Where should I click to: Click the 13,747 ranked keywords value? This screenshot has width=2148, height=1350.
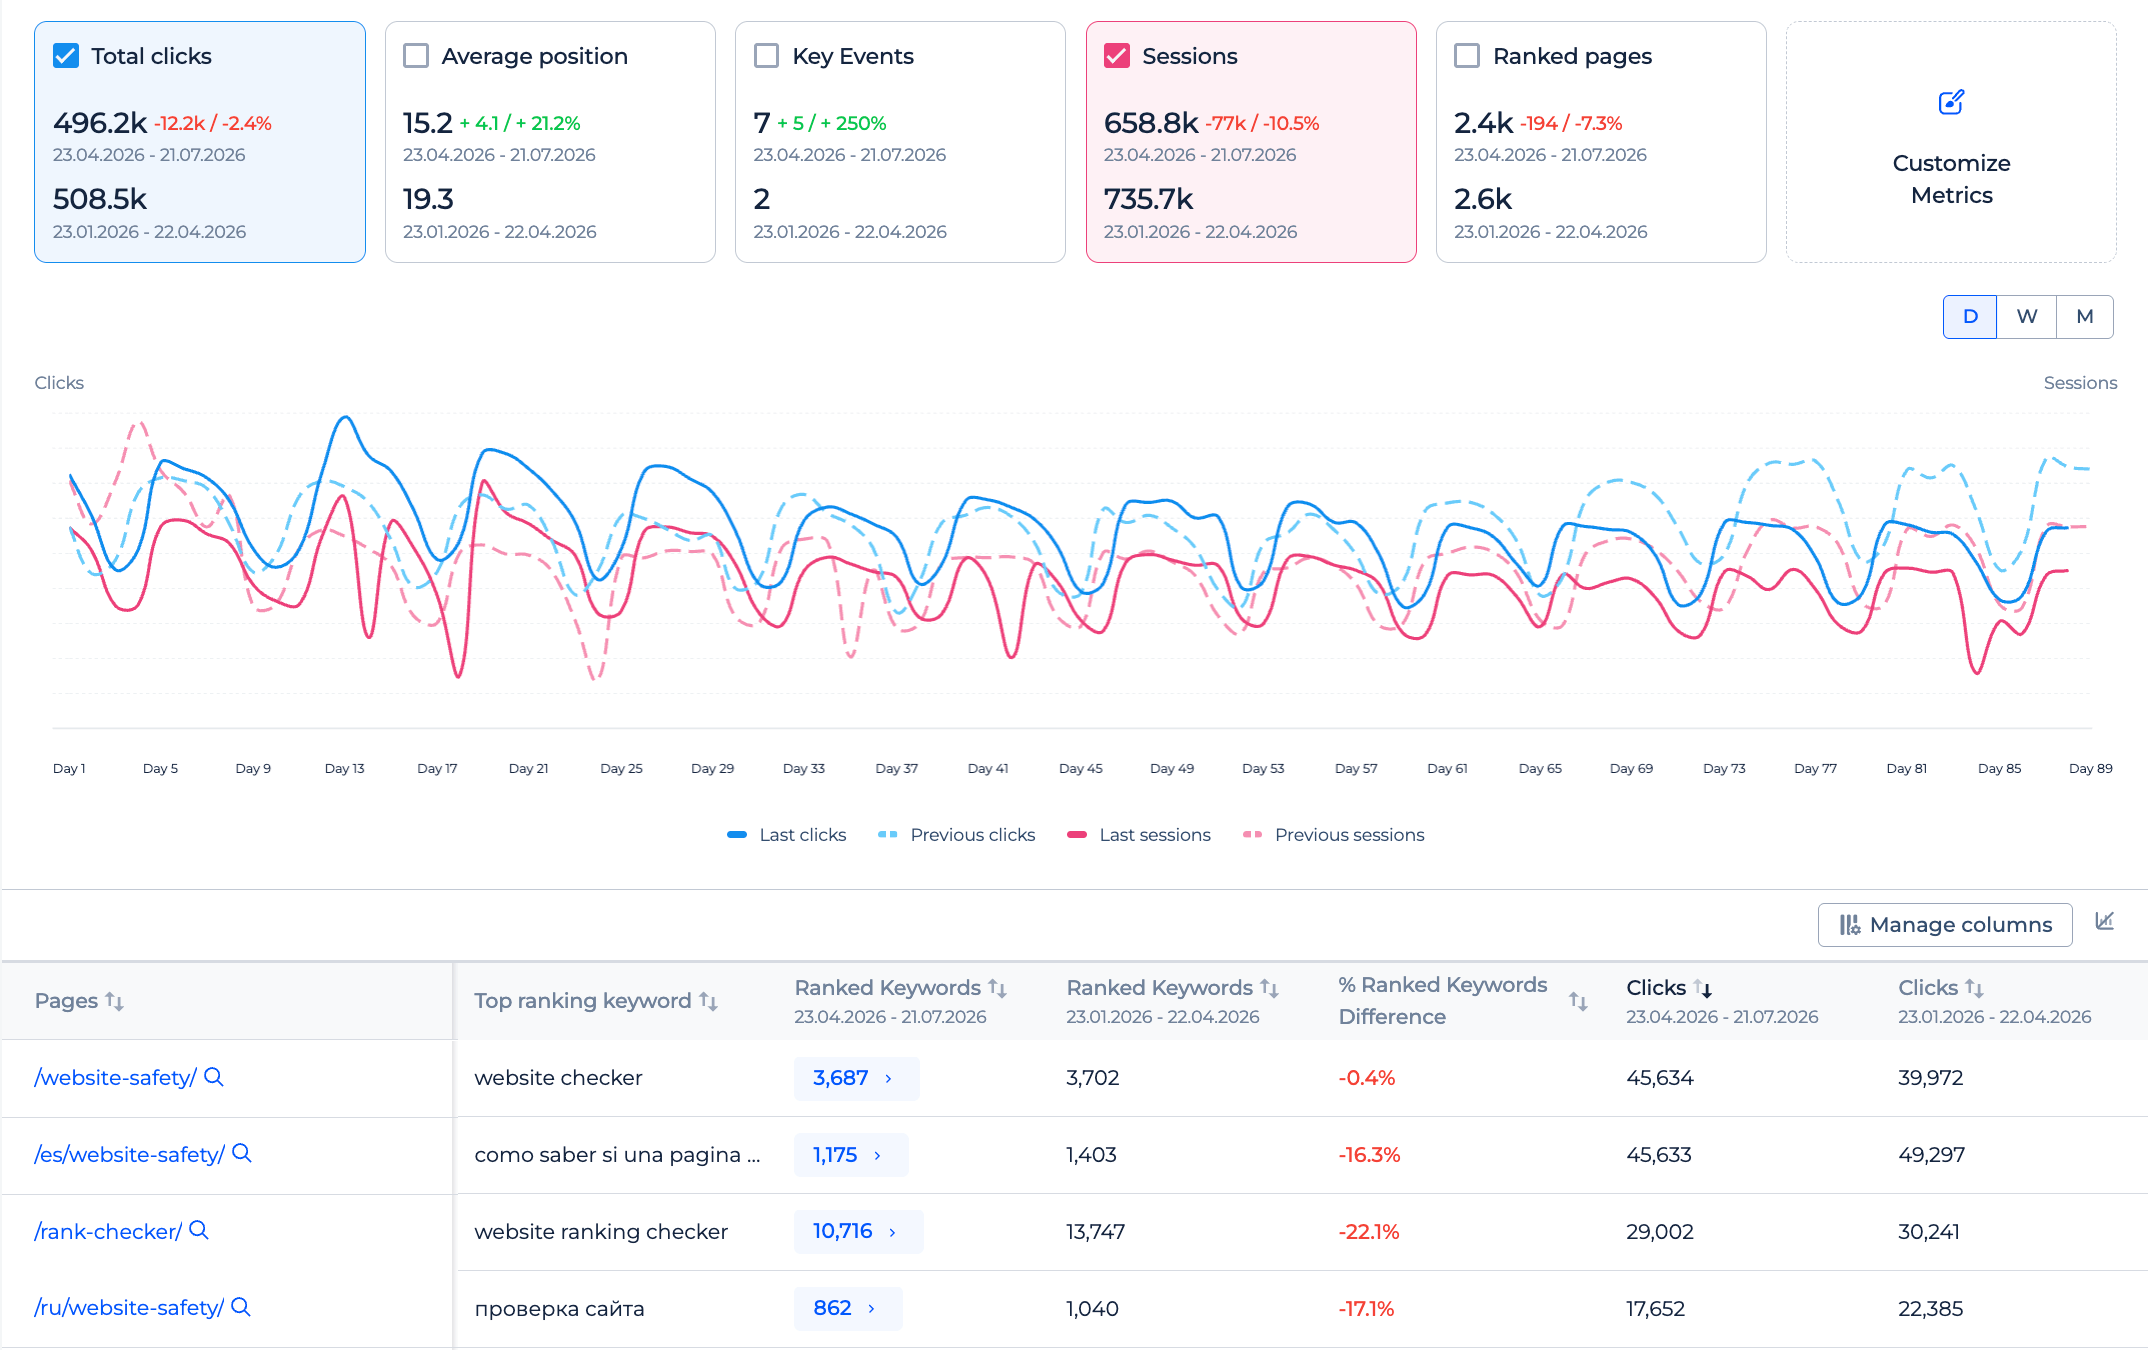pyautogui.click(x=1095, y=1232)
